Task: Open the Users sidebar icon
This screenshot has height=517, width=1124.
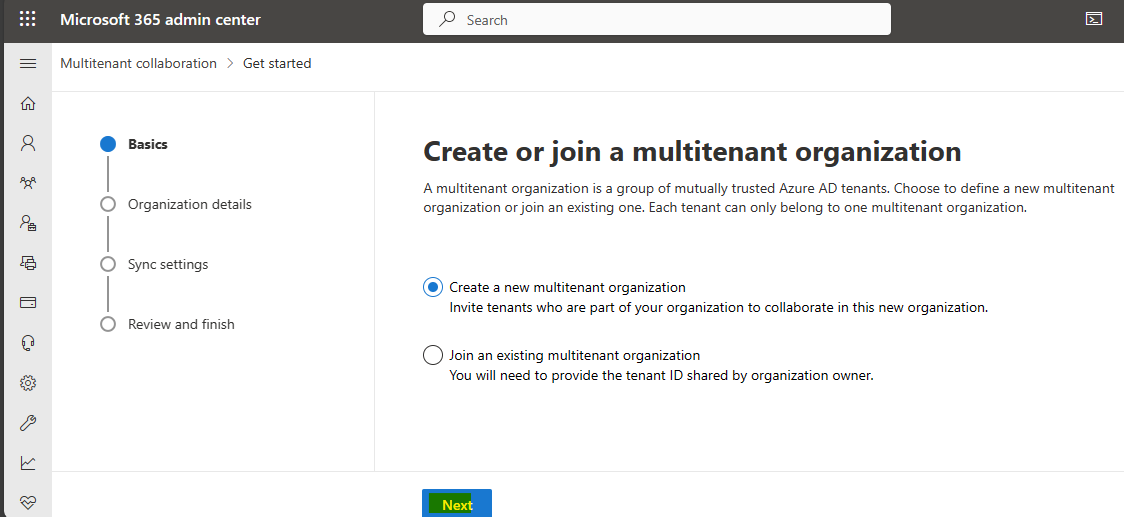Action: click(28, 143)
